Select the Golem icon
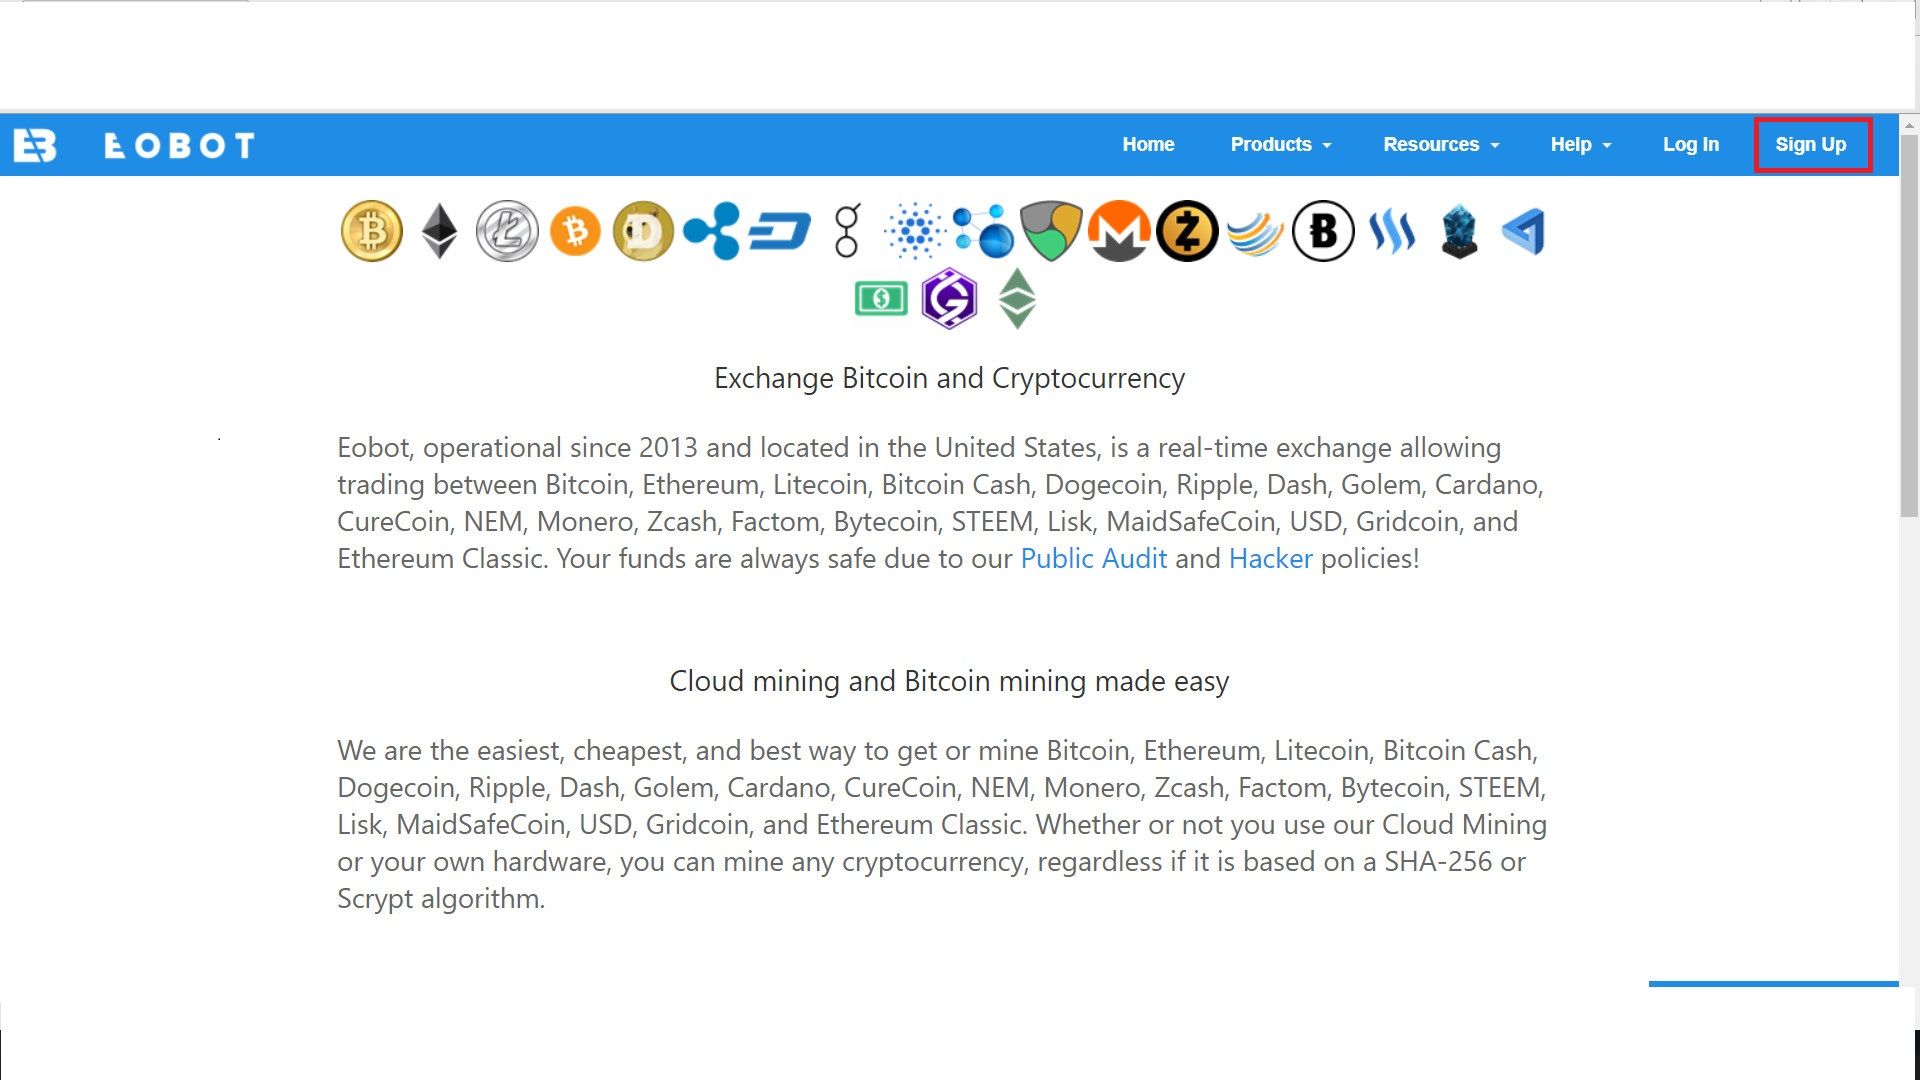The height and width of the screenshot is (1080, 1920). (847, 231)
